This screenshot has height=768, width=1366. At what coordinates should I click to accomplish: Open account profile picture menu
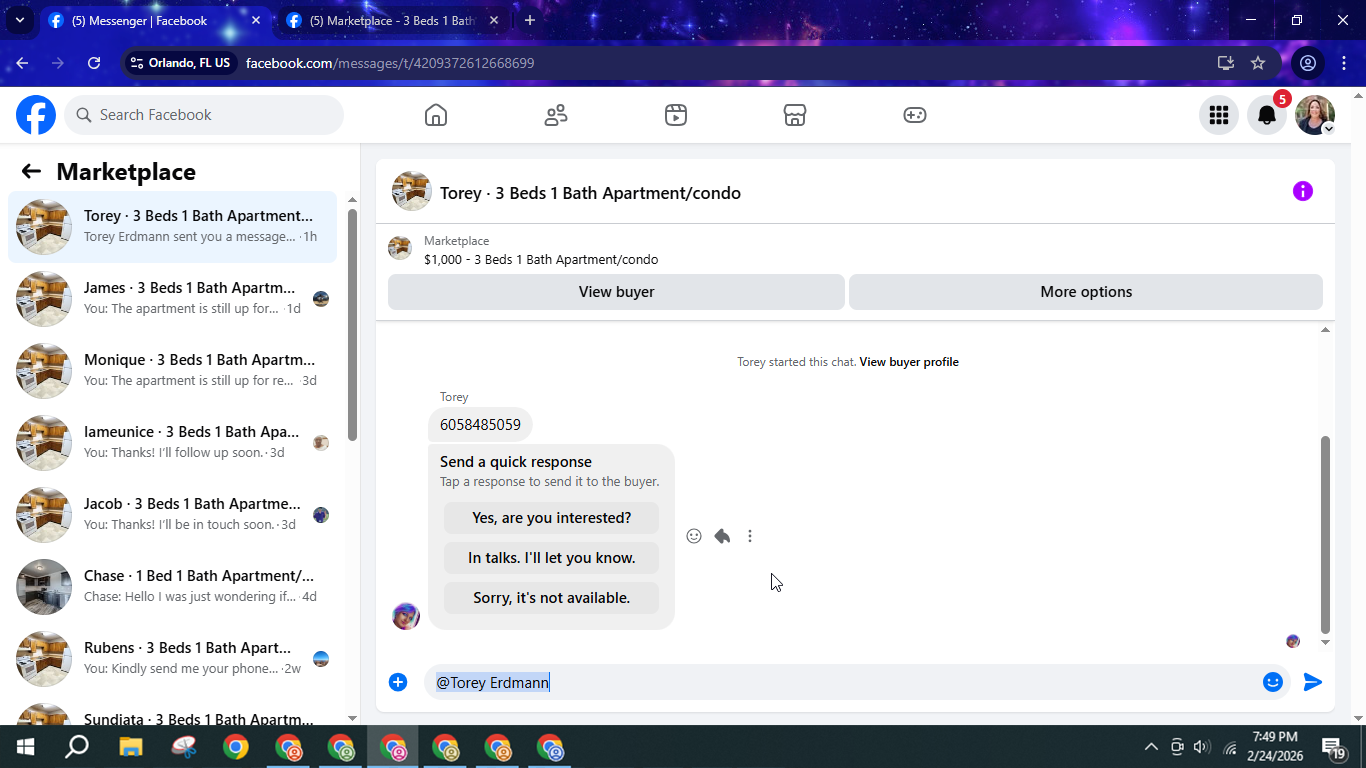[1315, 115]
